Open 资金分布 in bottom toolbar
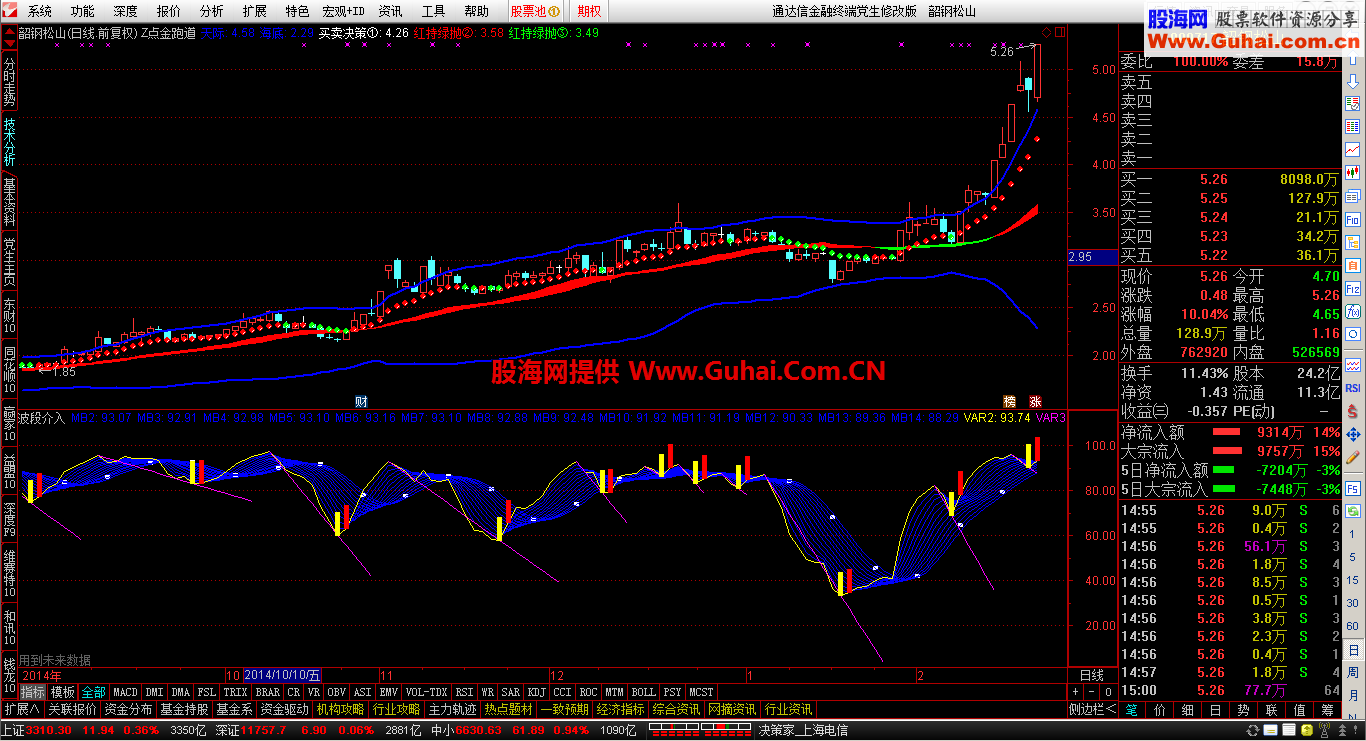 pos(128,709)
